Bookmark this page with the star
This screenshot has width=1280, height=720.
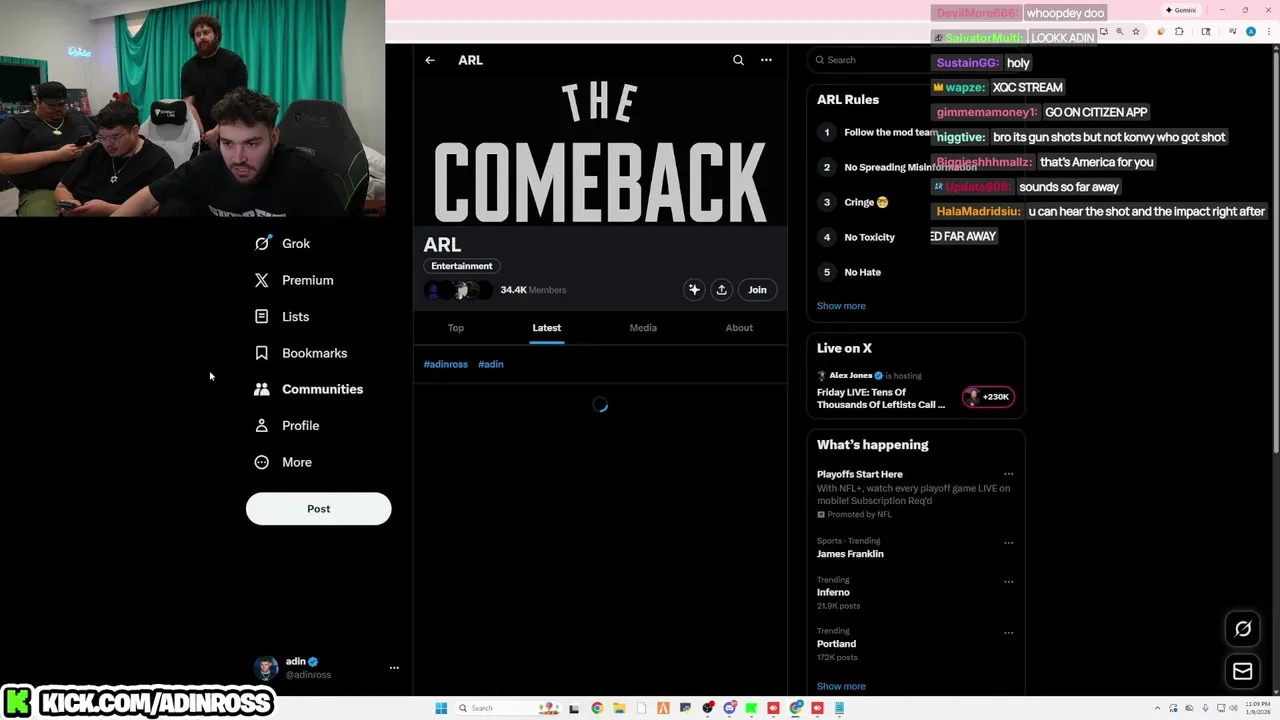point(1136,32)
